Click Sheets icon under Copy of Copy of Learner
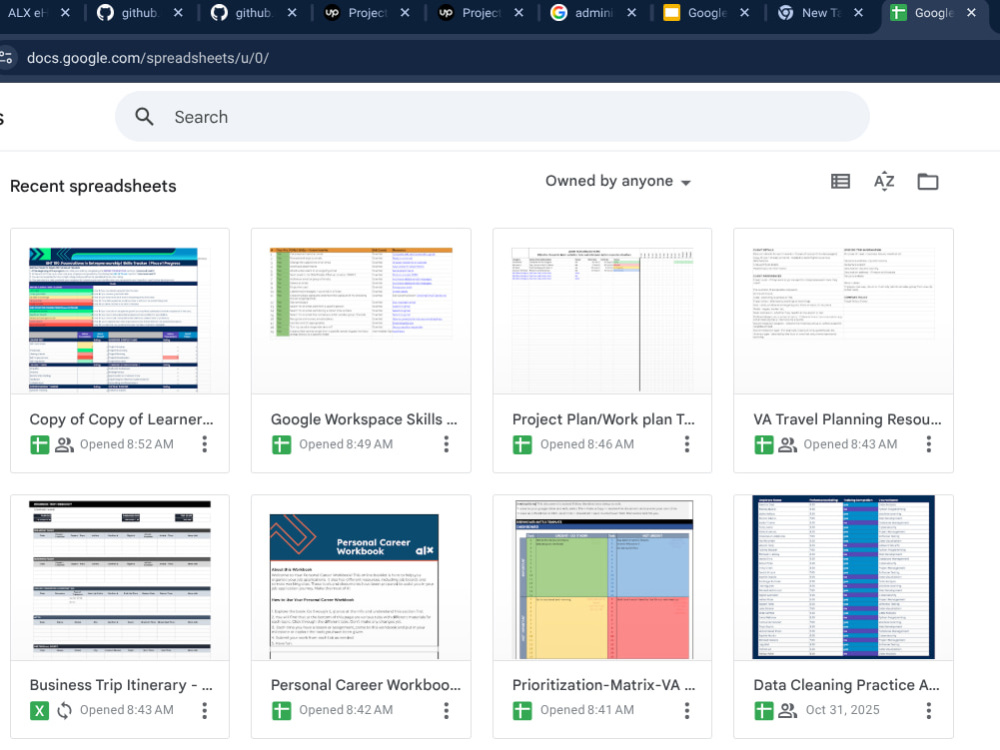Viewport: 1000px width, 750px height. coord(40,445)
